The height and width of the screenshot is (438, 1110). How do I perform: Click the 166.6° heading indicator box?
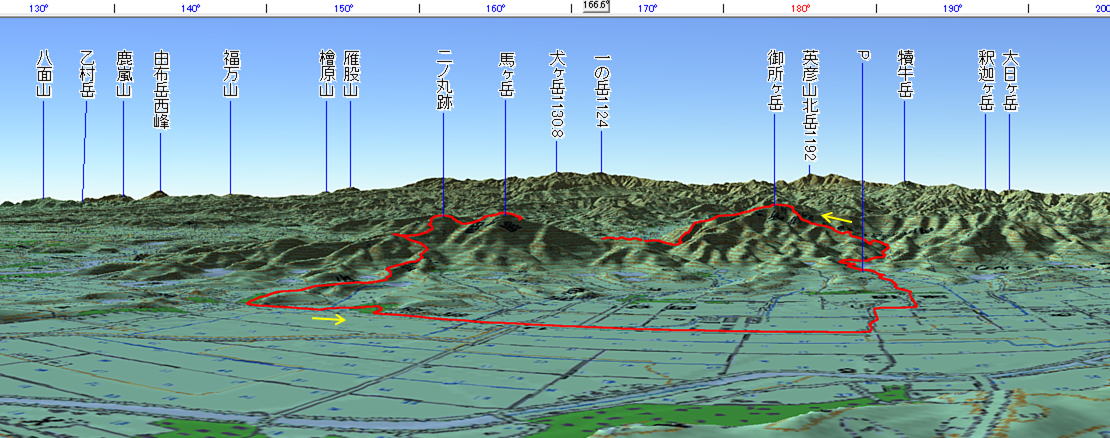click(x=596, y=6)
